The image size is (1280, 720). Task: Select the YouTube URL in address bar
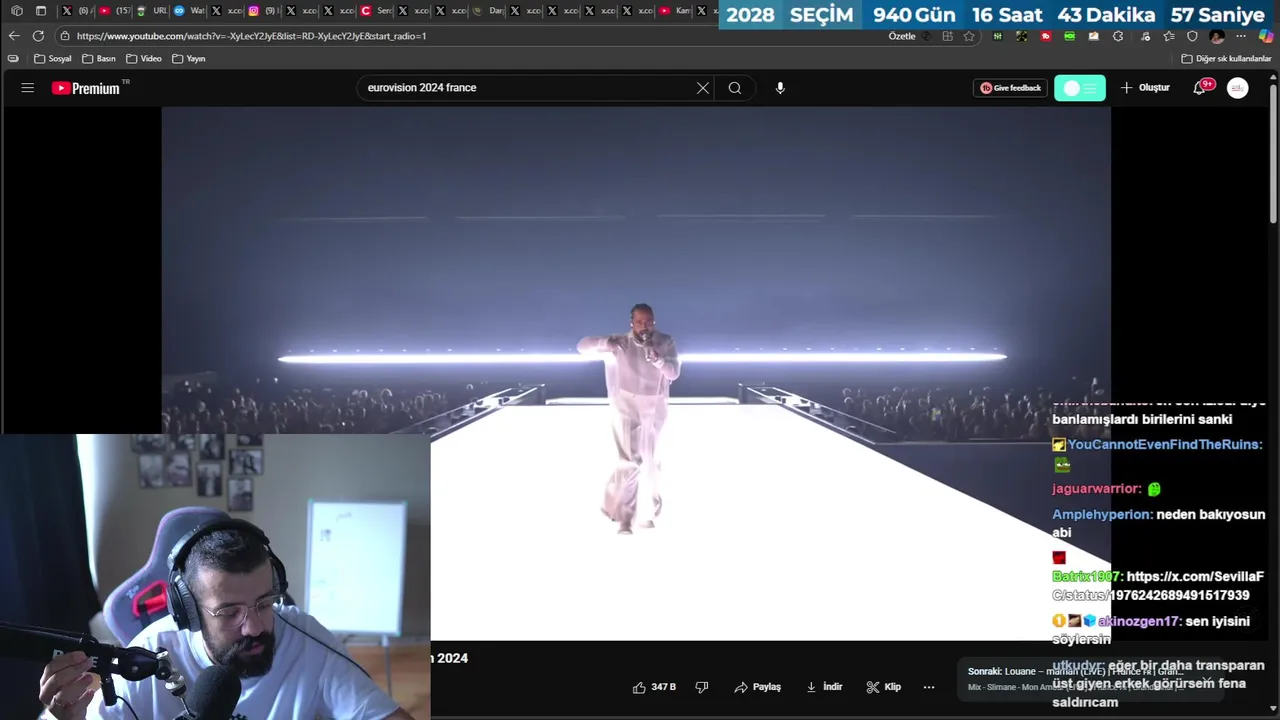pos(251,36)
